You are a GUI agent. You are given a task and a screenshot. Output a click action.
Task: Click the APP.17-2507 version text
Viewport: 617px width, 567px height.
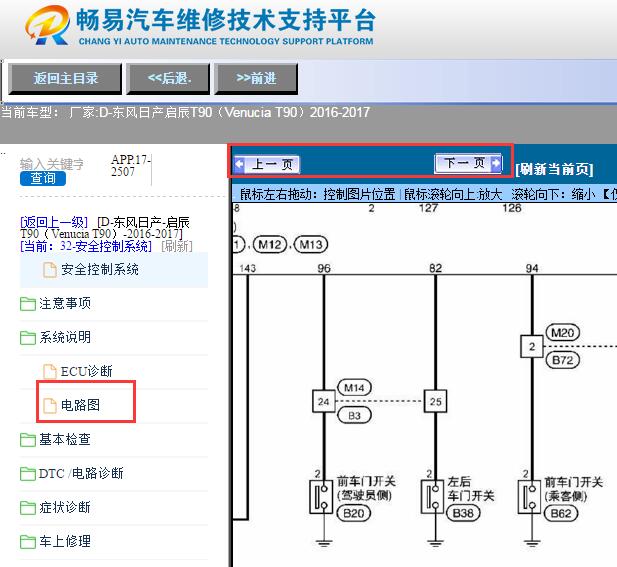click(x=130, y=166)
